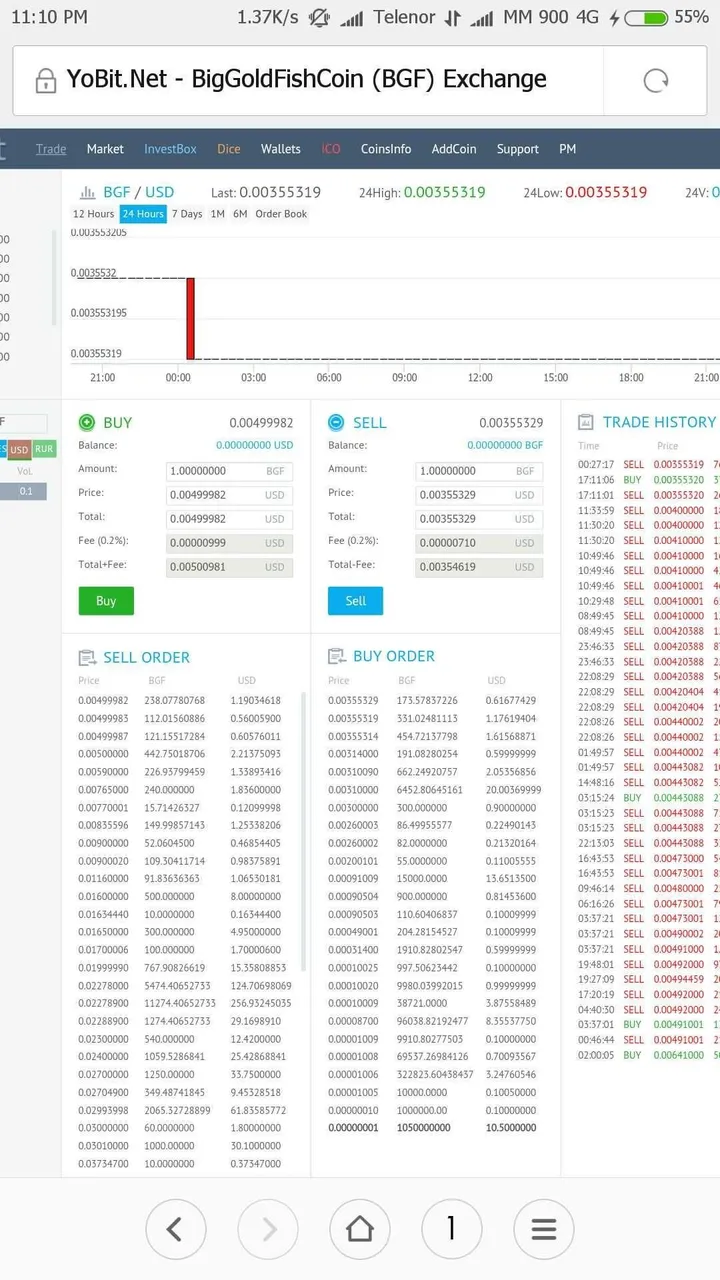Select the USD market tab on the left
720x1280 pixels.
(x=19, y=450)
